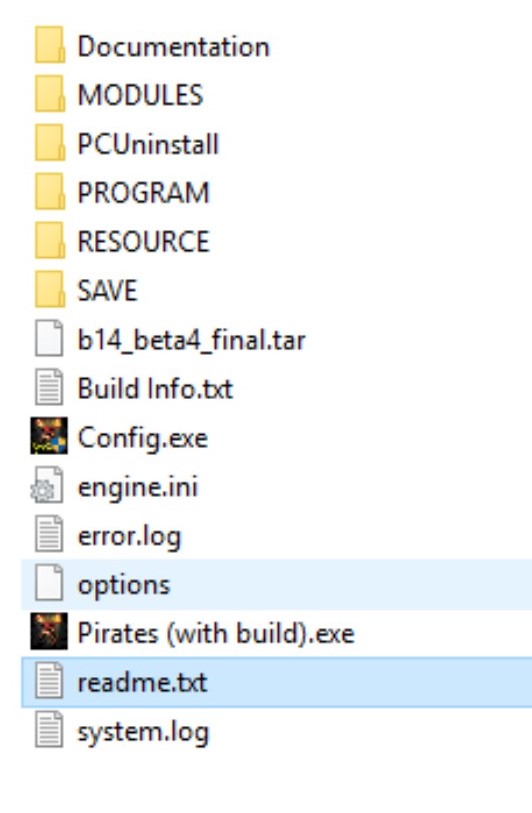Viewport: 532px width, 813px height.
Task: Click the b14_beta4_final.tar blank file icon
Action: (x=49, y=339)
